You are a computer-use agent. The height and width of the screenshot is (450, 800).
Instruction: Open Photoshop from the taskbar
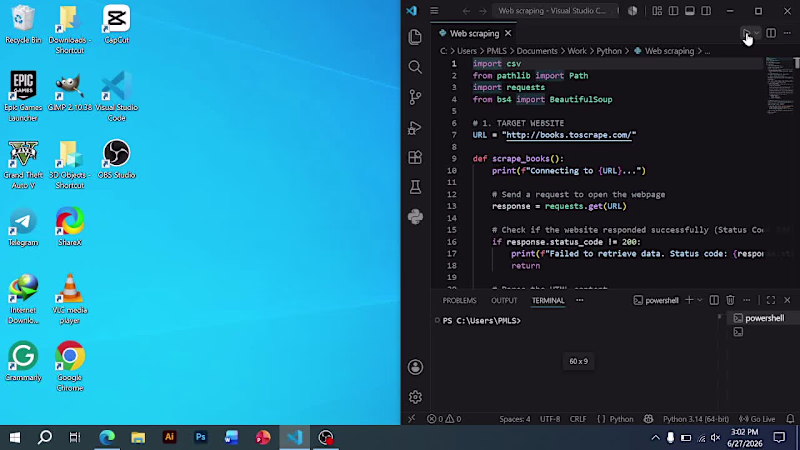[201, 437]
